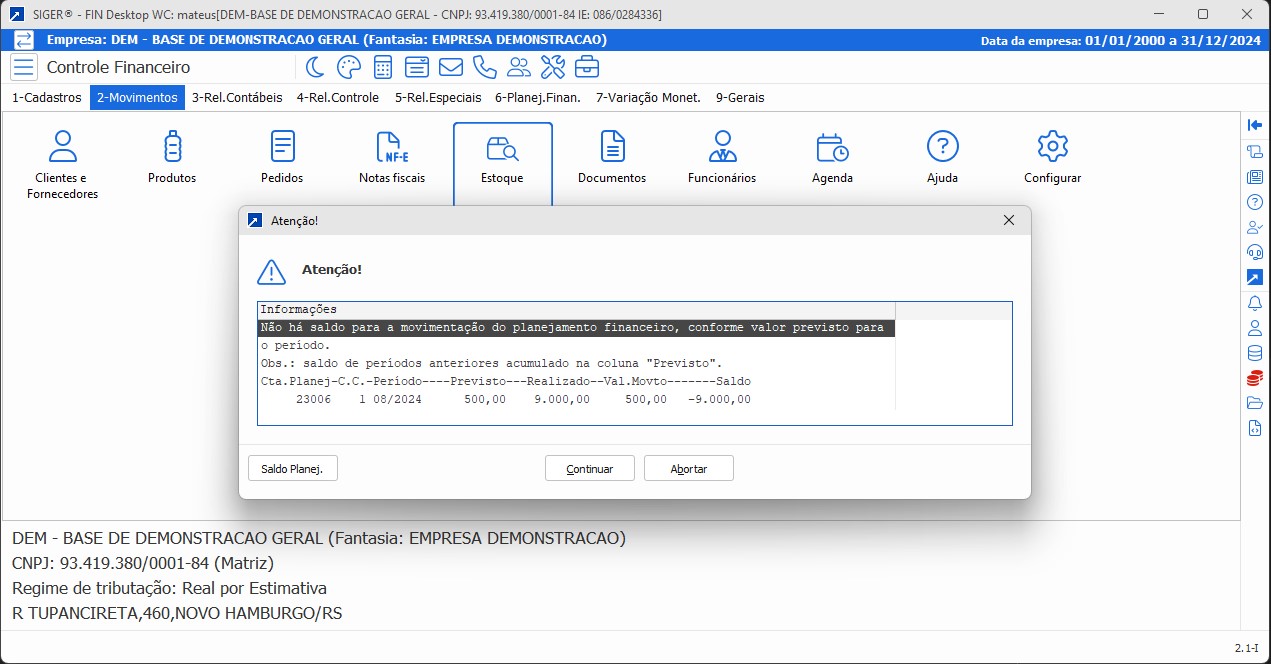Screen dimensions: 1271x664
Task: Collapse the right sidebar panel arrow
Action: [1254, 125]
